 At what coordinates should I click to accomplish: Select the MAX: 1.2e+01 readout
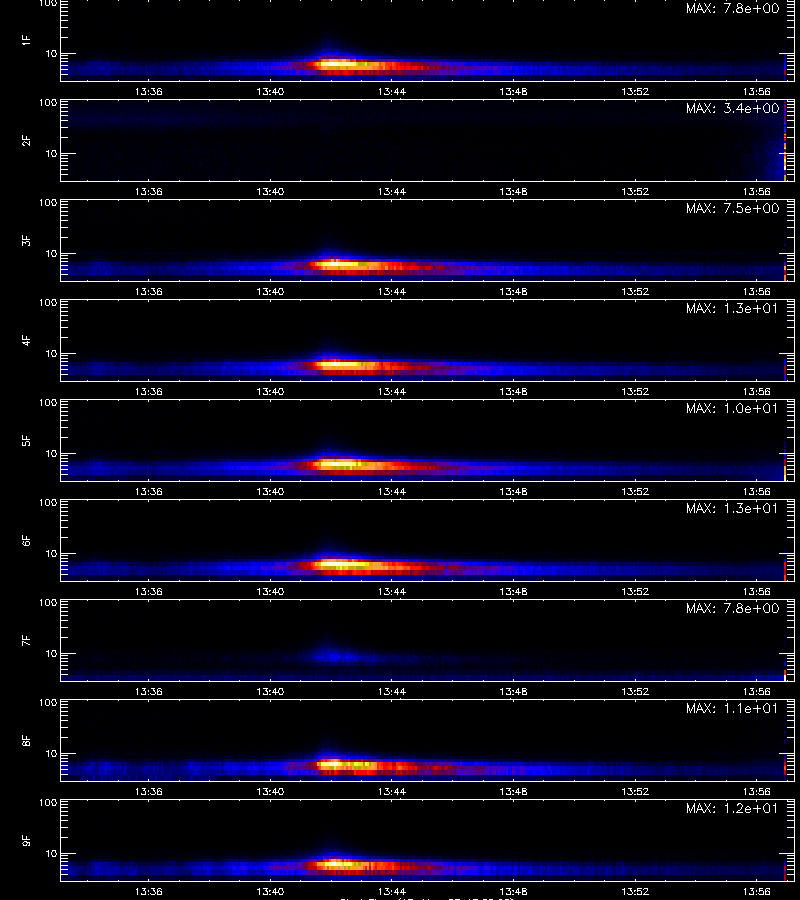pos(732,808)
